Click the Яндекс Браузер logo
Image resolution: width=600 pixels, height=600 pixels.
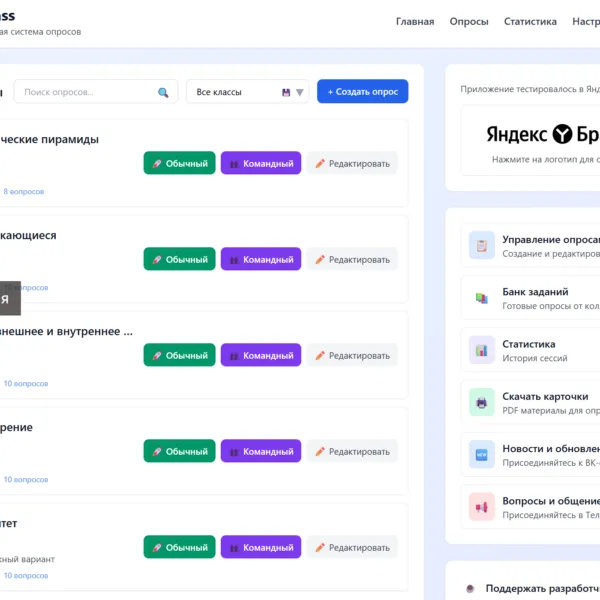(x=543, y=134)
